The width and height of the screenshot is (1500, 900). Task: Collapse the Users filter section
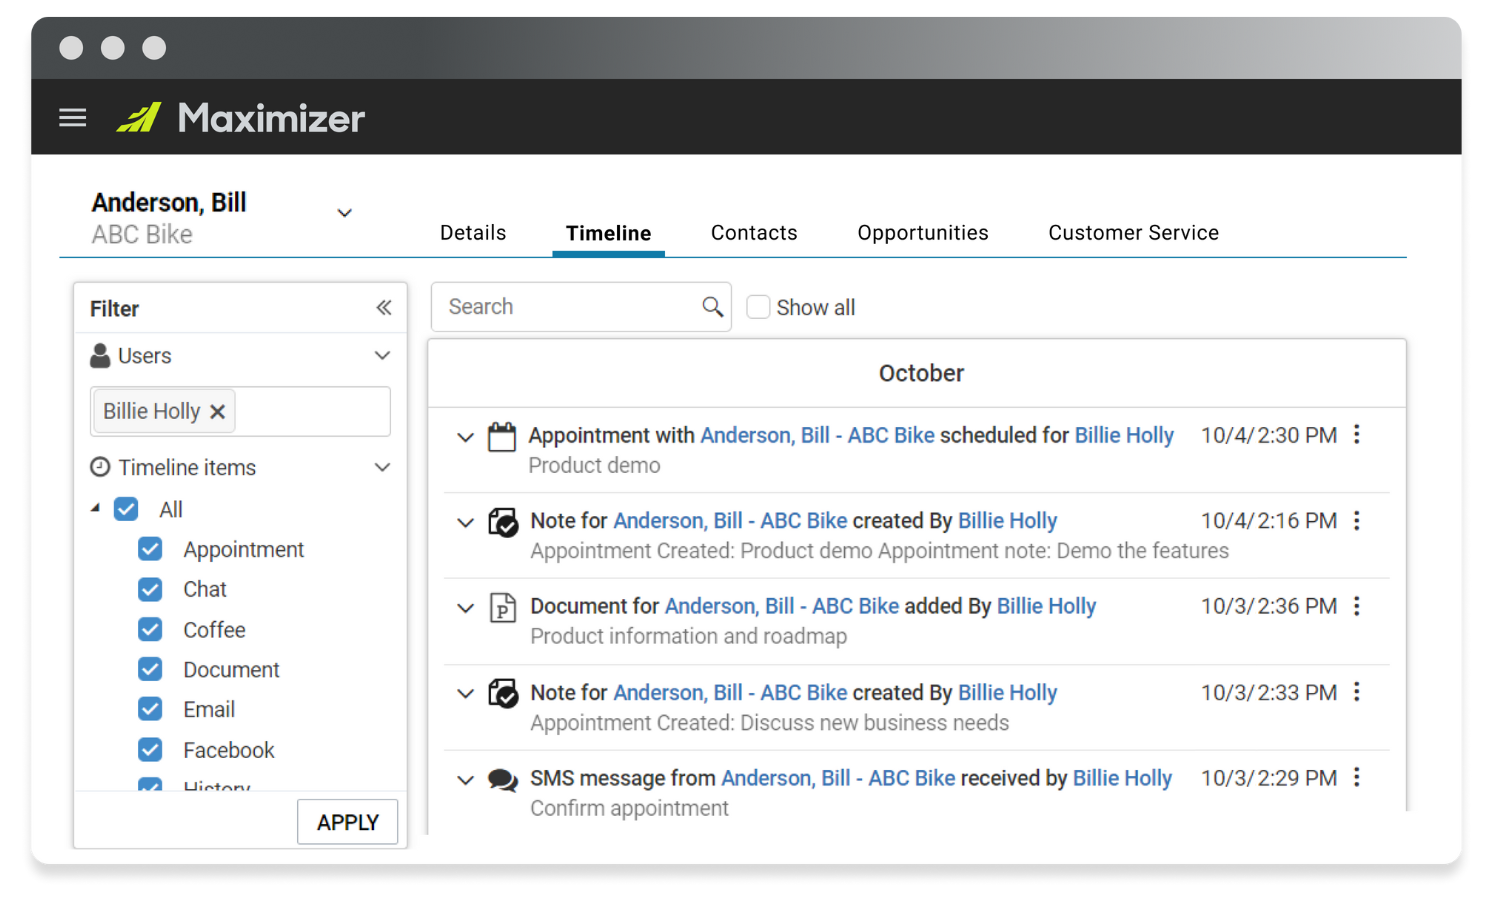click(382, 356)
